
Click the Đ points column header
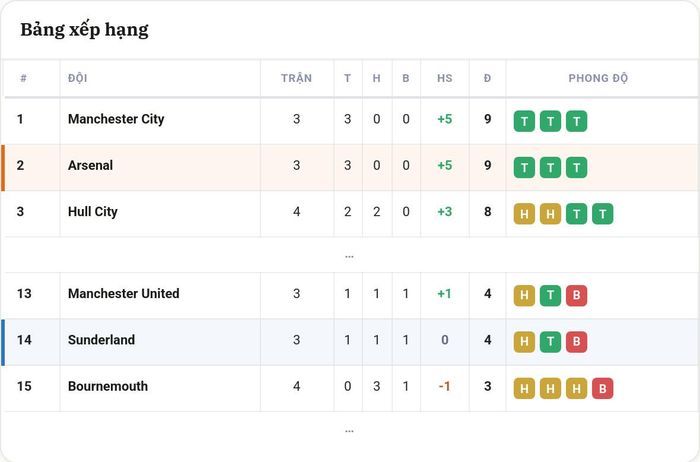(x=487, y=78)
